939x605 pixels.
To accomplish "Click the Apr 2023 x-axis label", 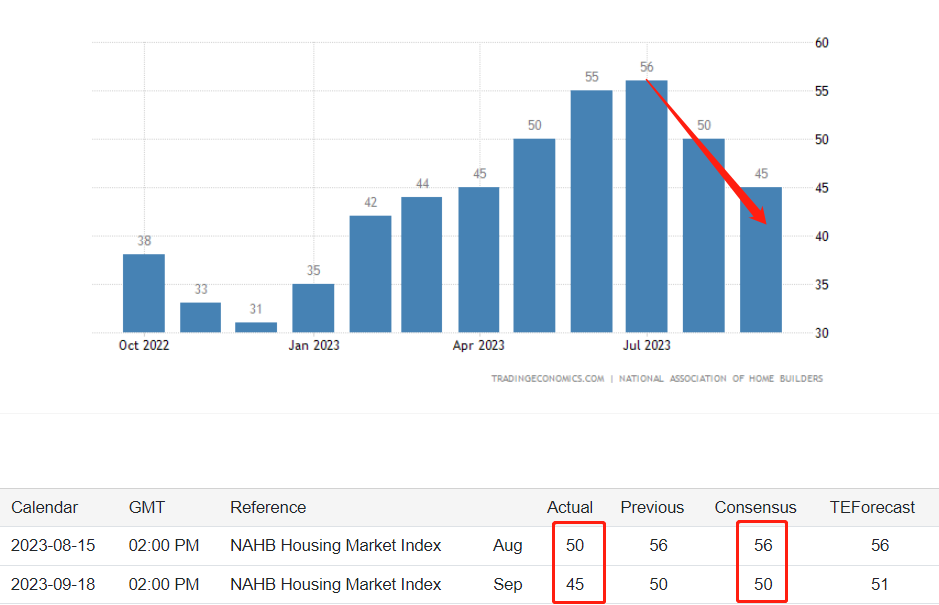I will click(478, 346).
